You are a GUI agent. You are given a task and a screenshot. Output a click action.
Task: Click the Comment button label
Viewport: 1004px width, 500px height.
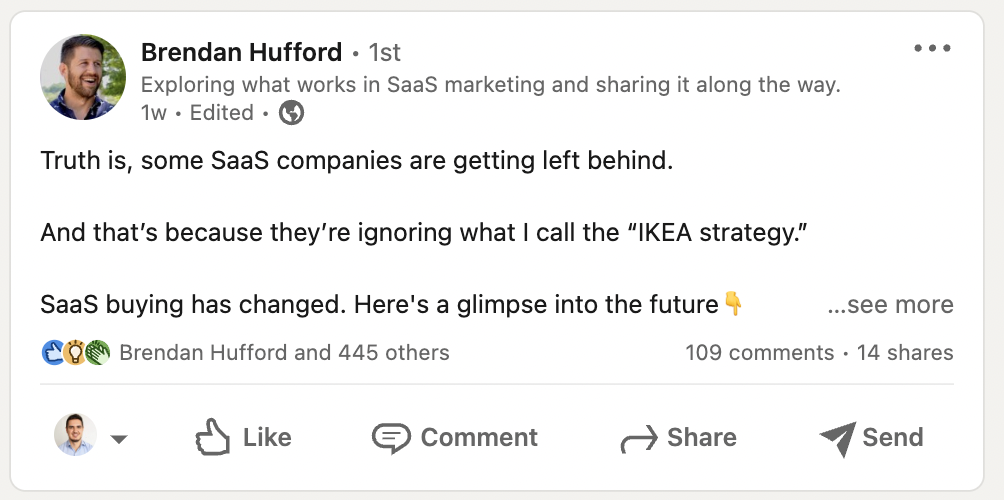point(479,438)
